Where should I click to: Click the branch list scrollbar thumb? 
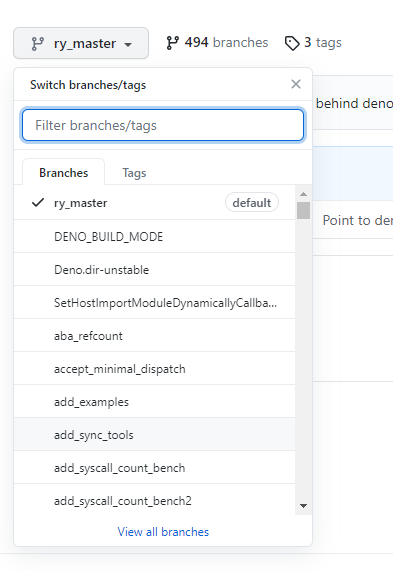[303, 210]
